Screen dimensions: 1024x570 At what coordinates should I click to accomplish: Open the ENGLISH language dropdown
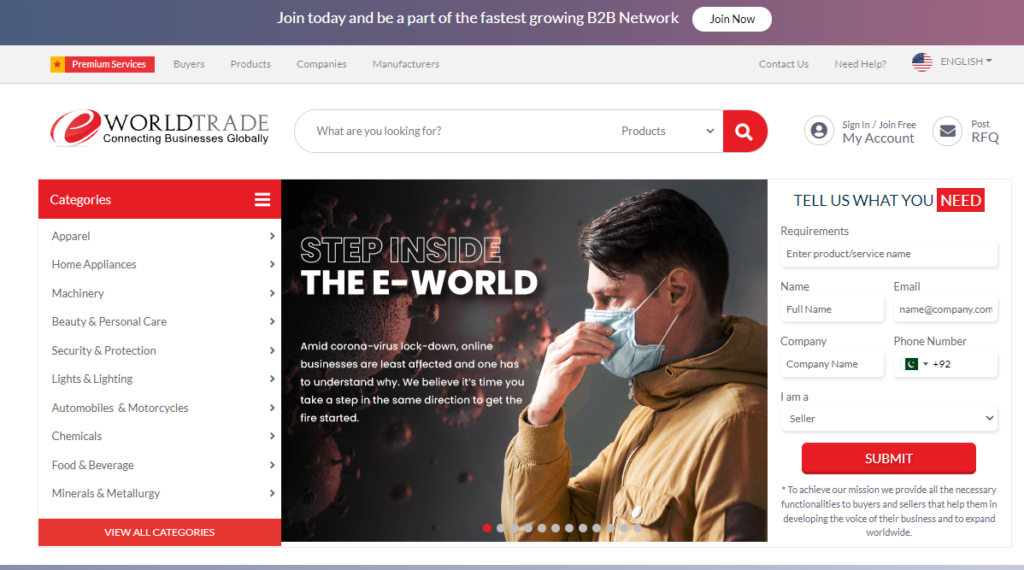(965, 62)
